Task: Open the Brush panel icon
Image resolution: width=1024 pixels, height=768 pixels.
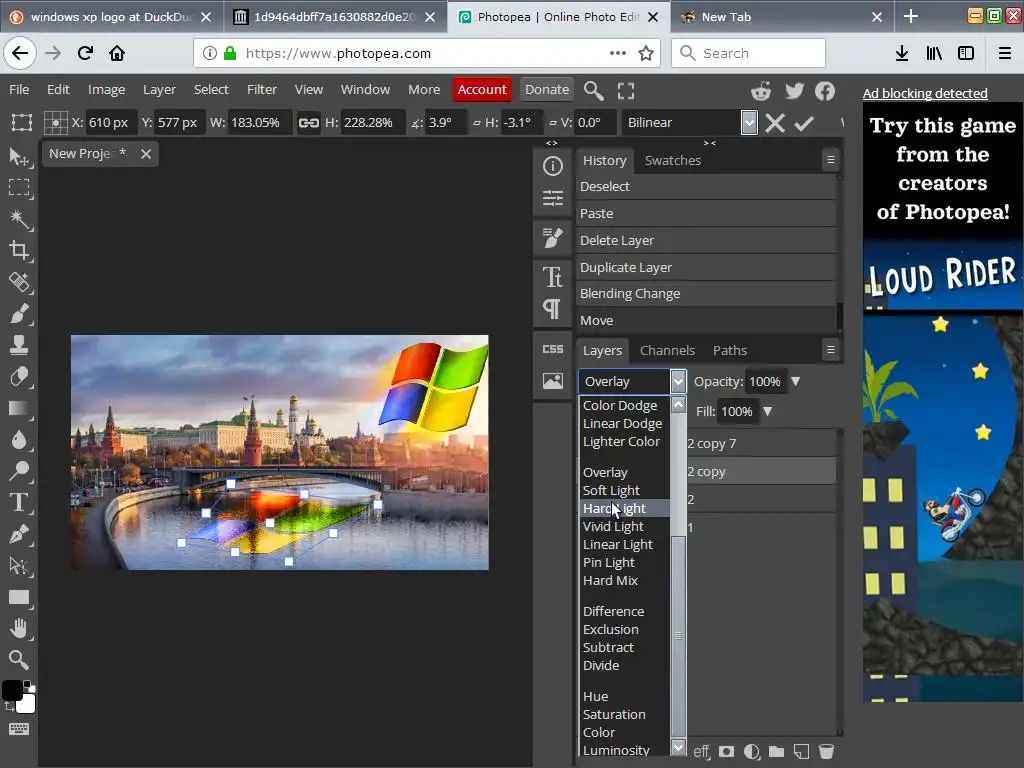Action: 552,238
